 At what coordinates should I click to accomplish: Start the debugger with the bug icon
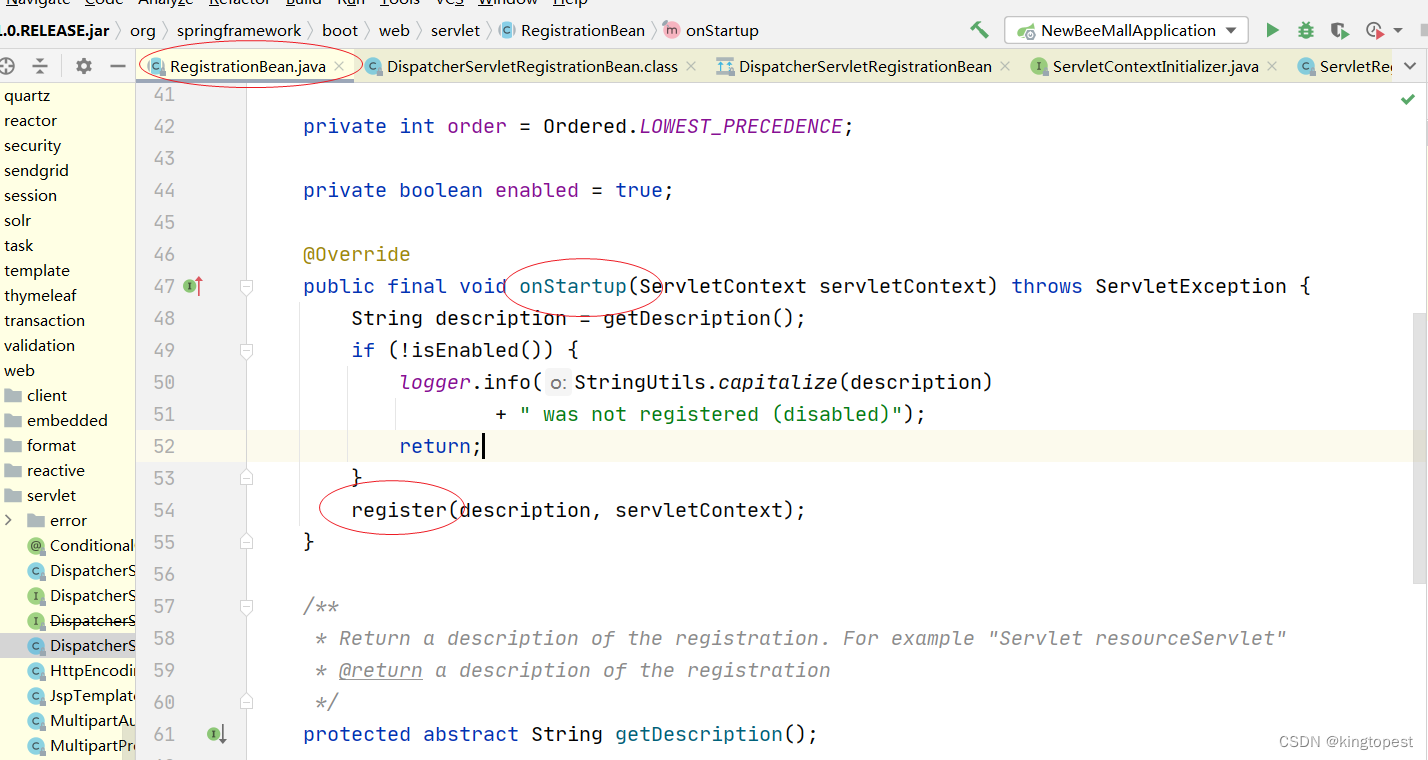click(x=1305, y=30)
